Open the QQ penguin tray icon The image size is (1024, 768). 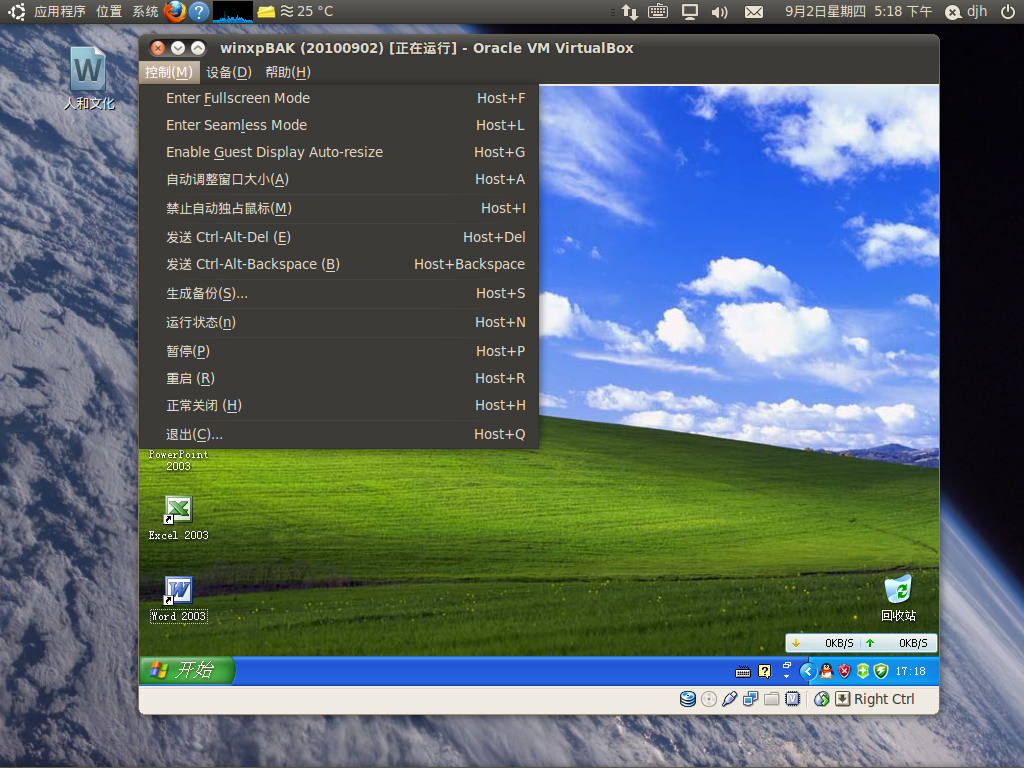click(x=826, y=671)
